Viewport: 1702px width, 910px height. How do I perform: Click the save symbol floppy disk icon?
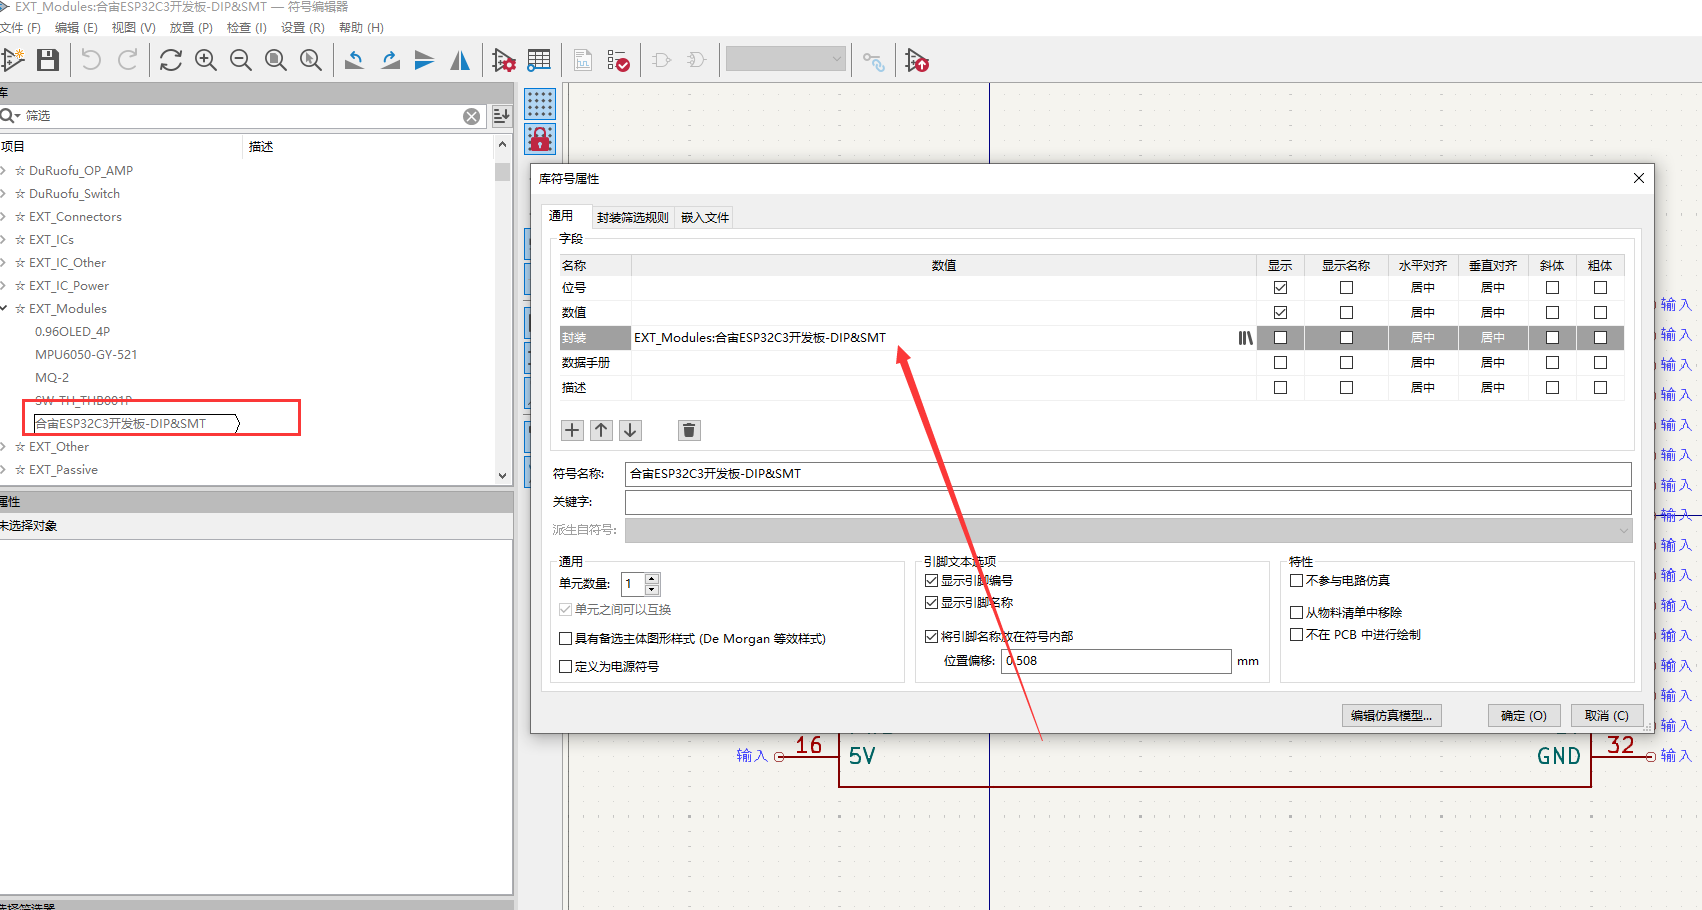click(x=47, y=61)
